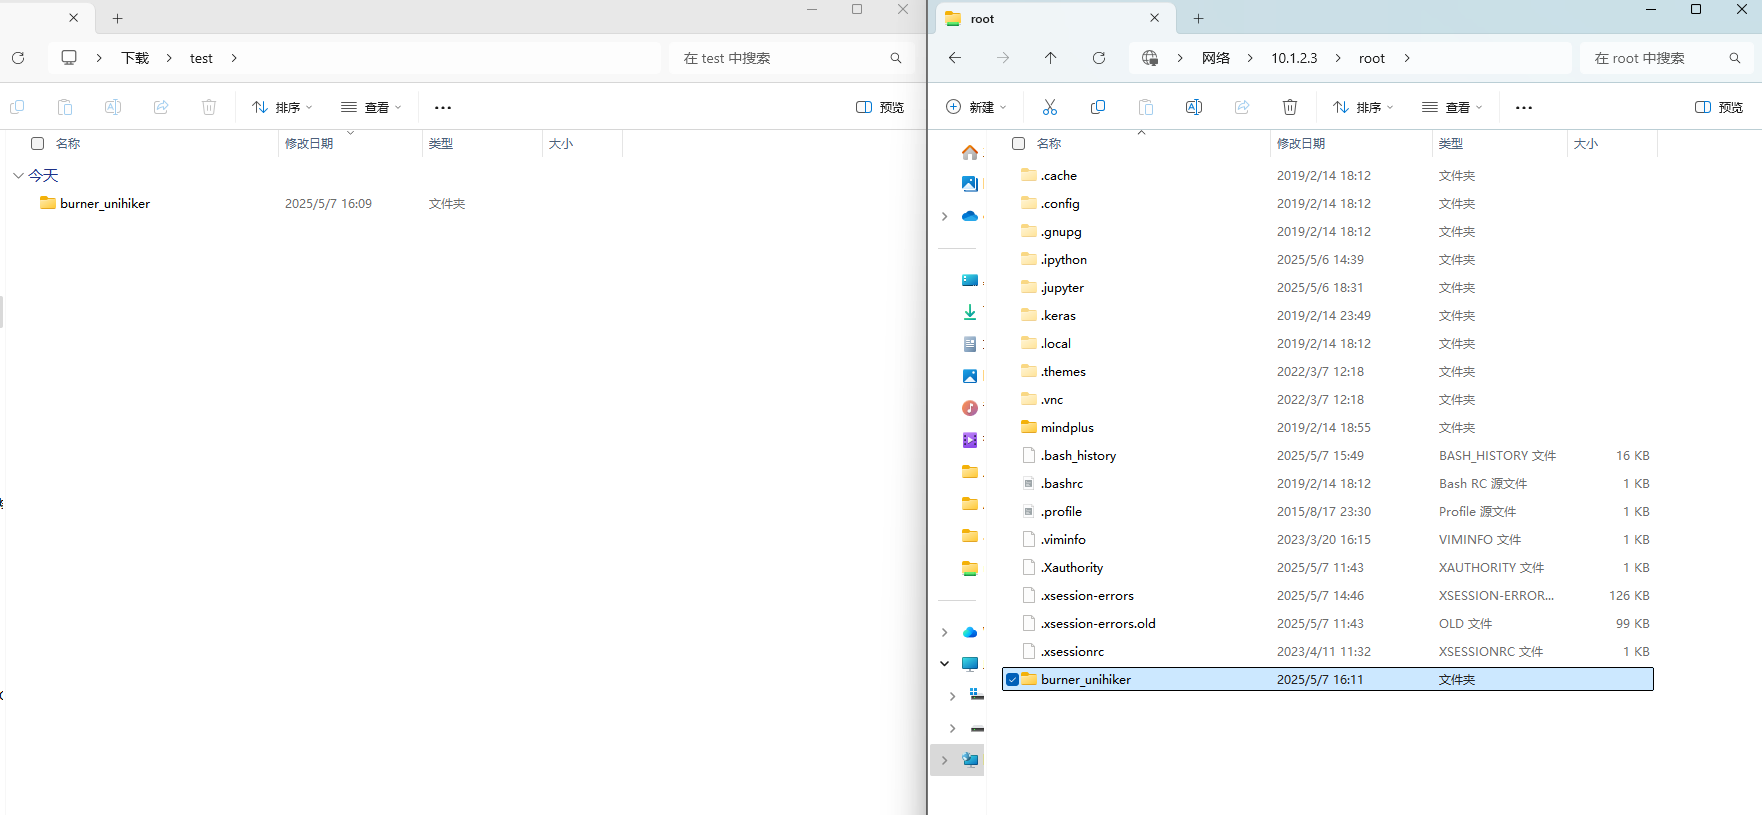Toggle the preview pane in the test window

[880, 107]
